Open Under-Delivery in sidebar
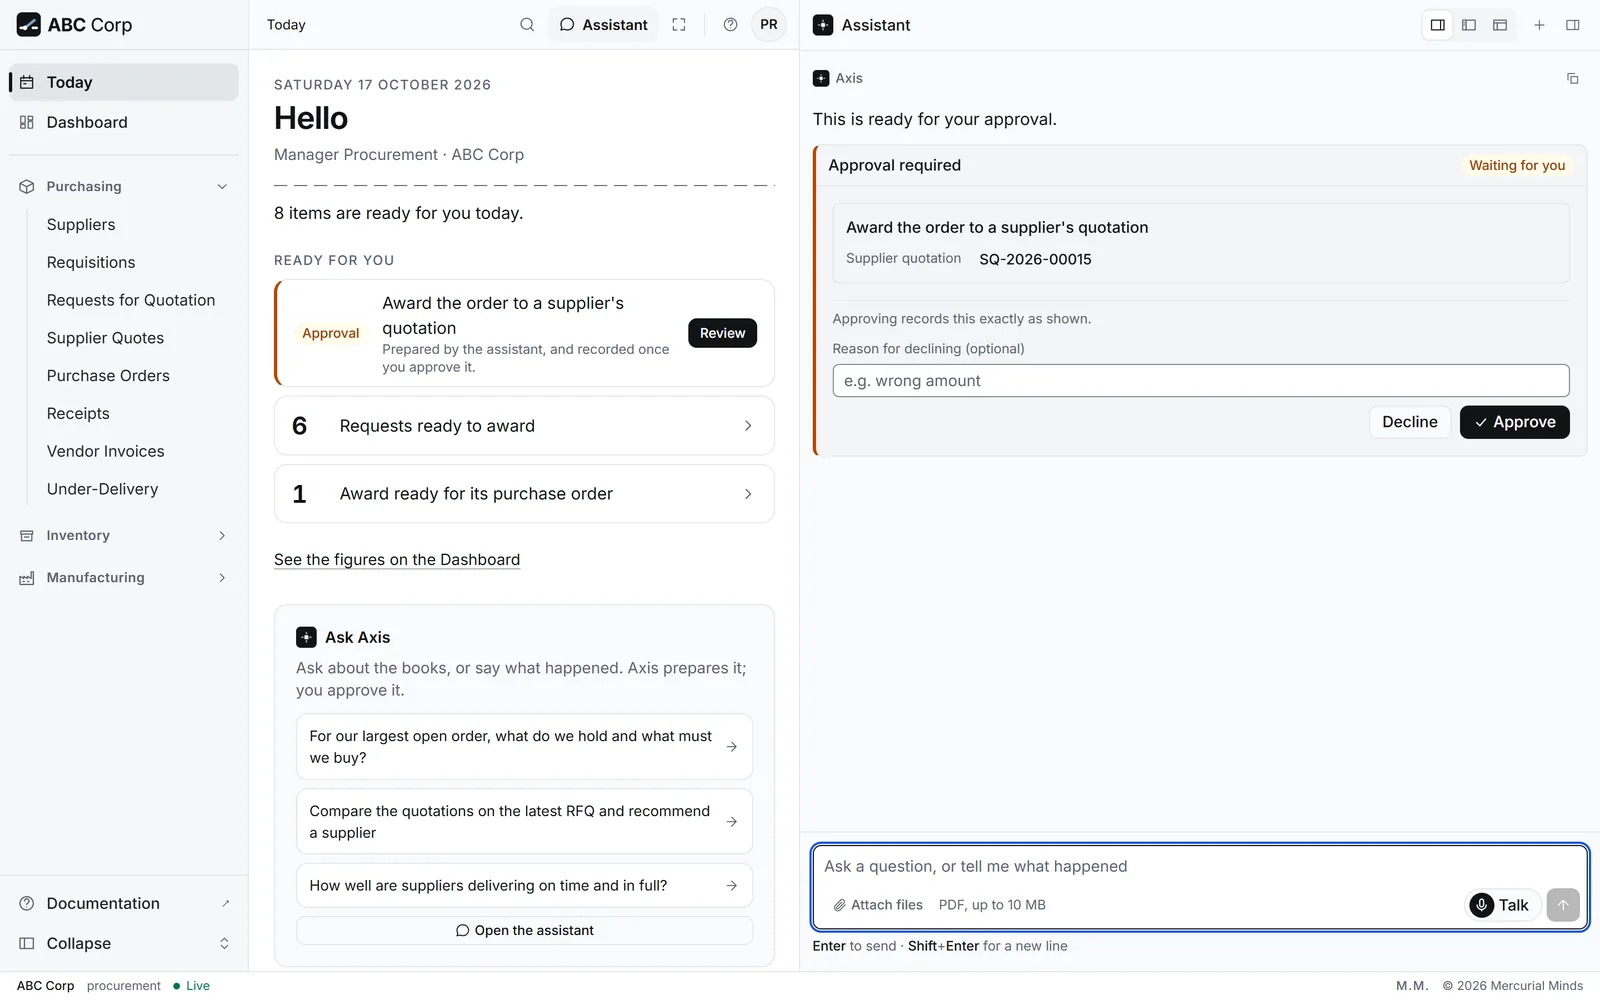This screenshot has height=1000, width=1600. [x=102, y=489]
